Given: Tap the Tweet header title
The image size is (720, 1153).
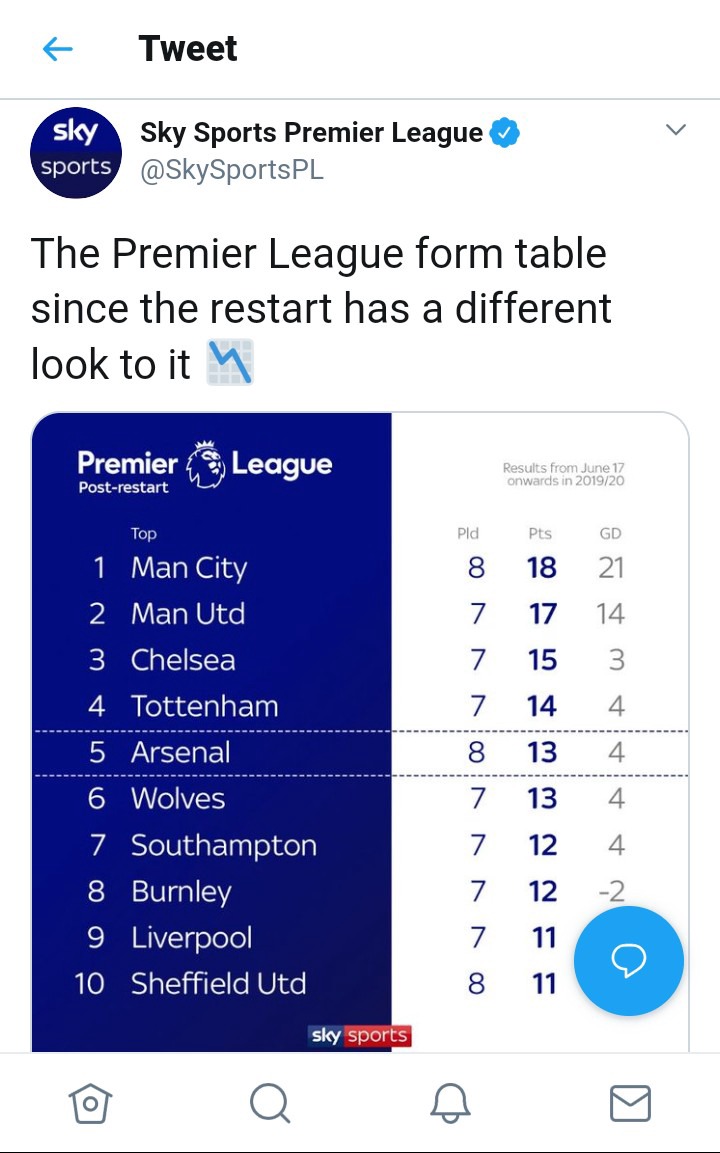Looking at the screenshot, I should [188, 49].
